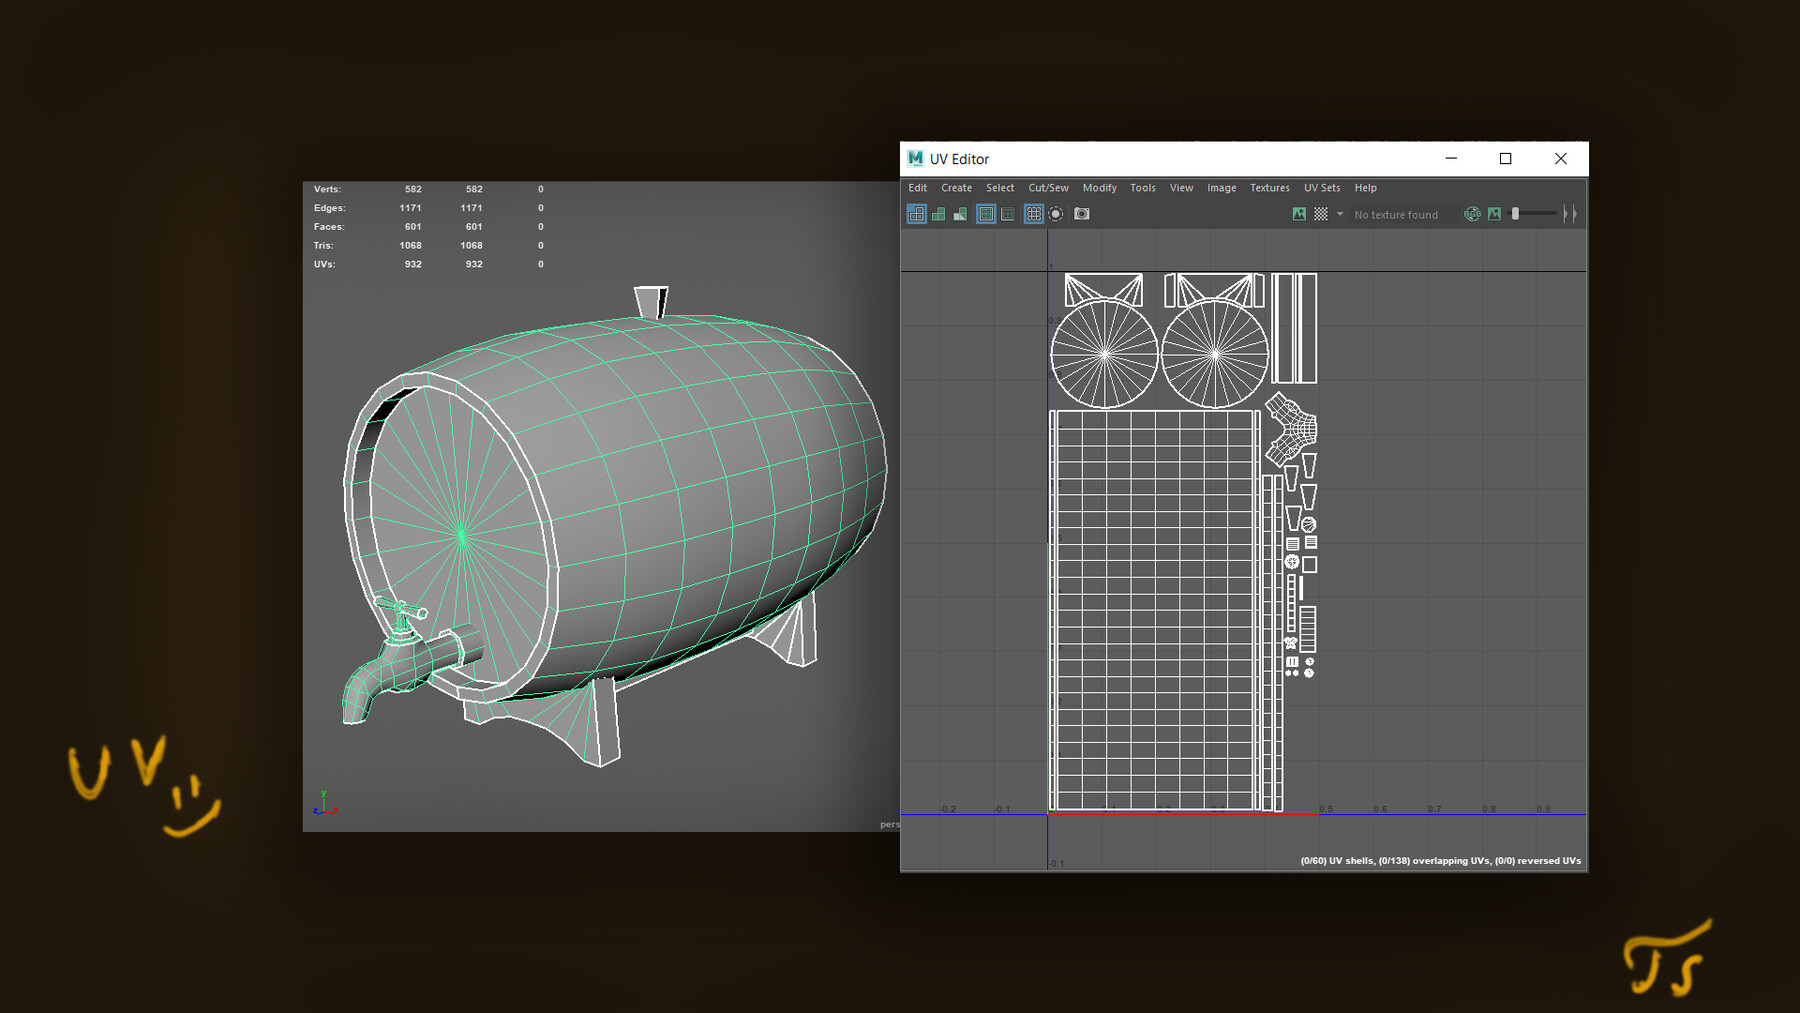
Task: Click the No texture found field
Action: click(1398, 214)
